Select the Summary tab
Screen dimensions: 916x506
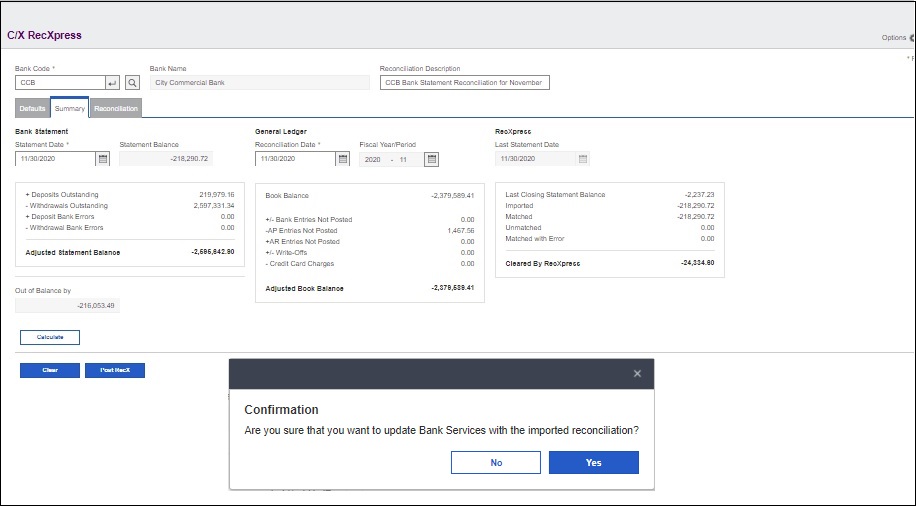point(69,108)
